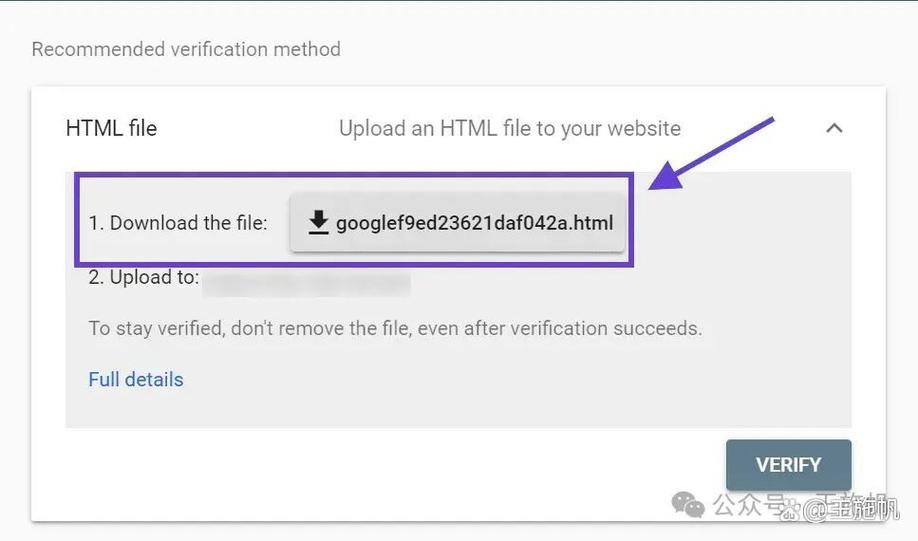Image resolution: width=918 pixels, height=541 pixels.
Task: Click 'Upload an HTML file to your website' text
Action: [510, 128]
